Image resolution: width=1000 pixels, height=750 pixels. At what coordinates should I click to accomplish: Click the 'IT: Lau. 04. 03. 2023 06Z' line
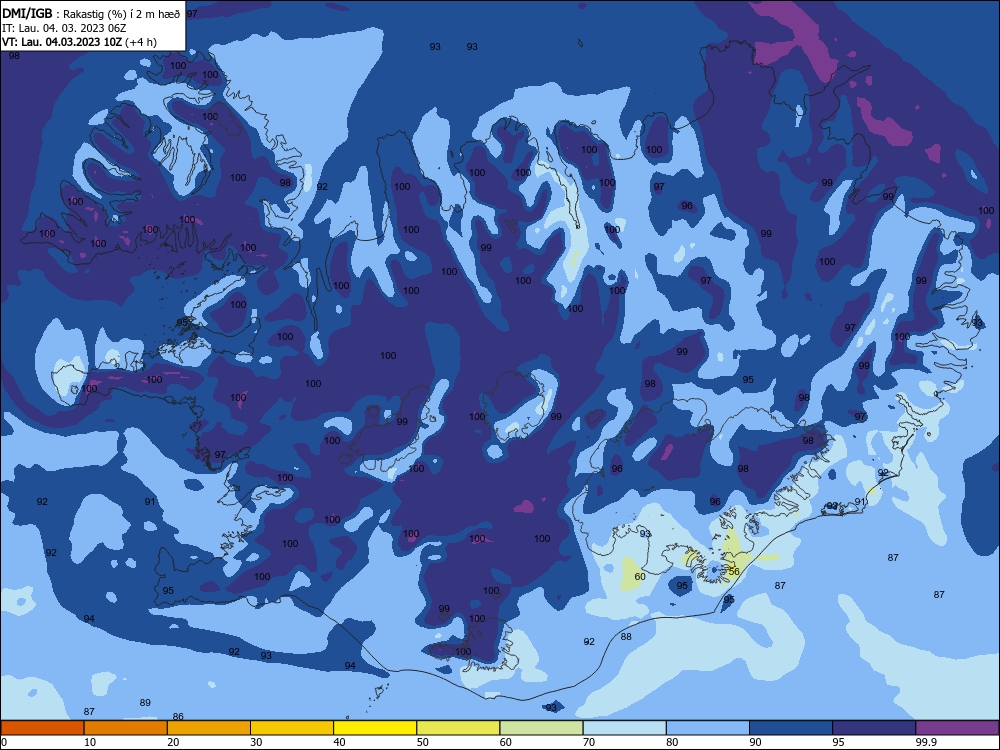(x=64, y=28)
